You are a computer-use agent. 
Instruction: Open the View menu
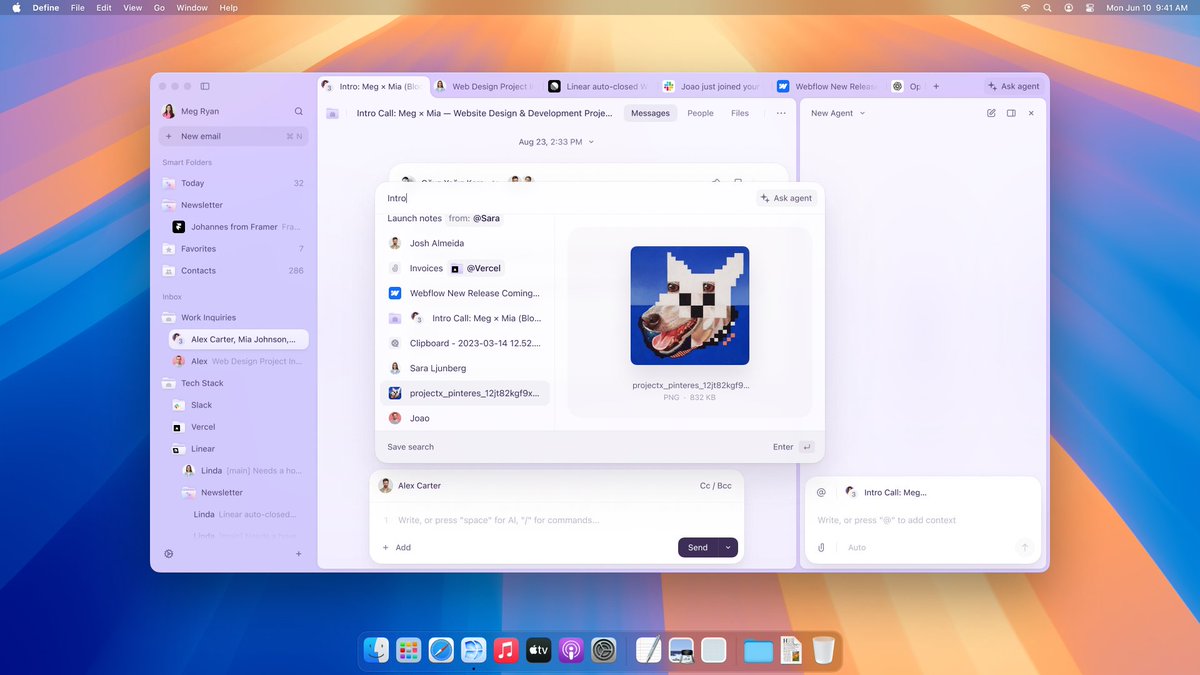(x=132, y=7)
